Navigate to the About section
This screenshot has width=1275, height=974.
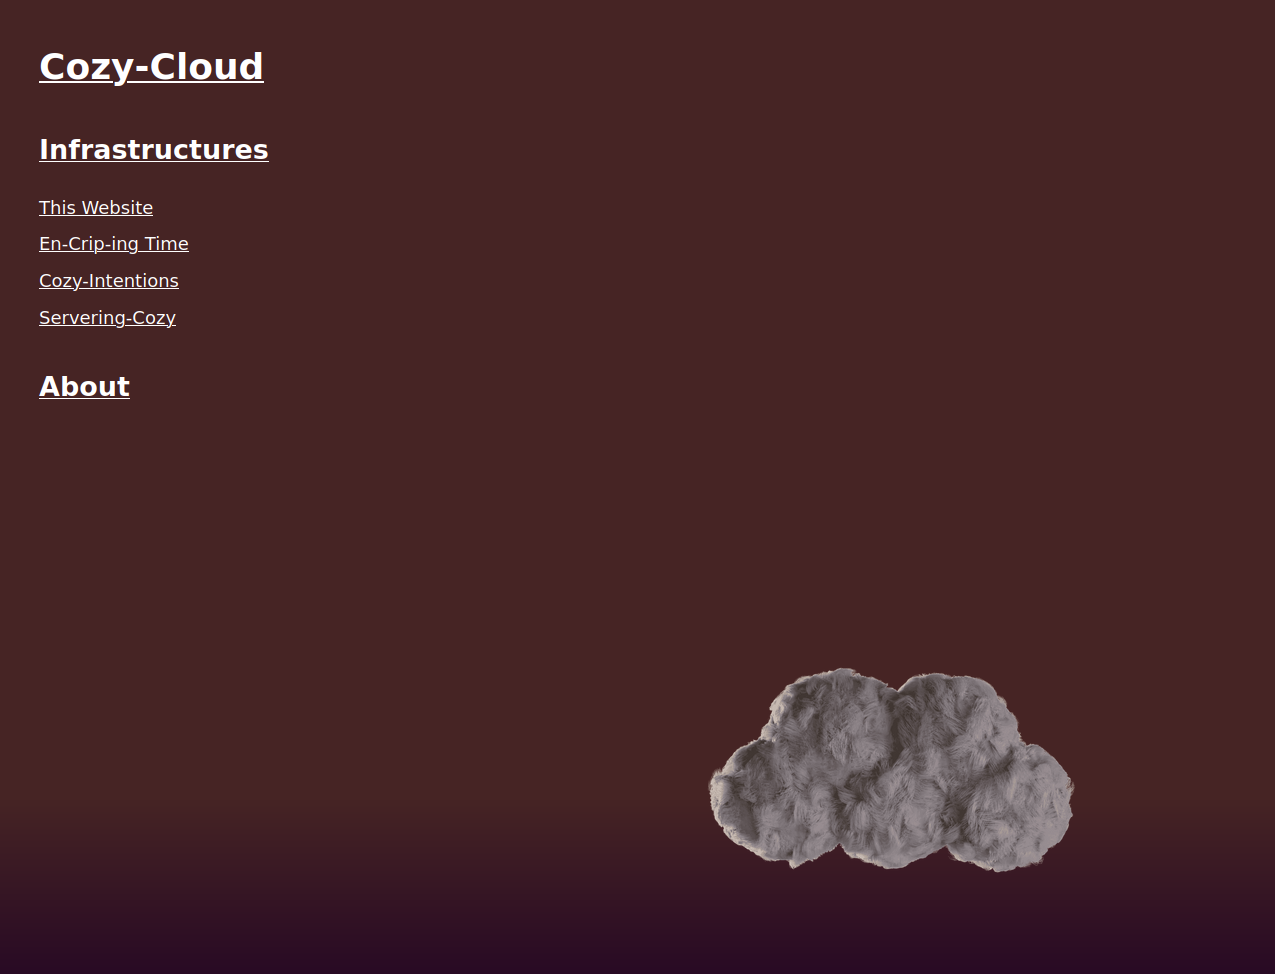tap(84, 387)
